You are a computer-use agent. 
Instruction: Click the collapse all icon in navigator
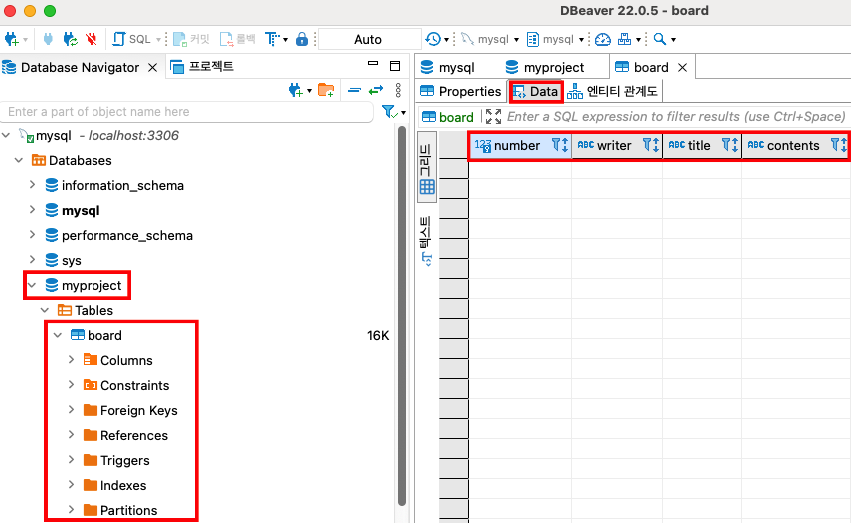pos(354,90)
